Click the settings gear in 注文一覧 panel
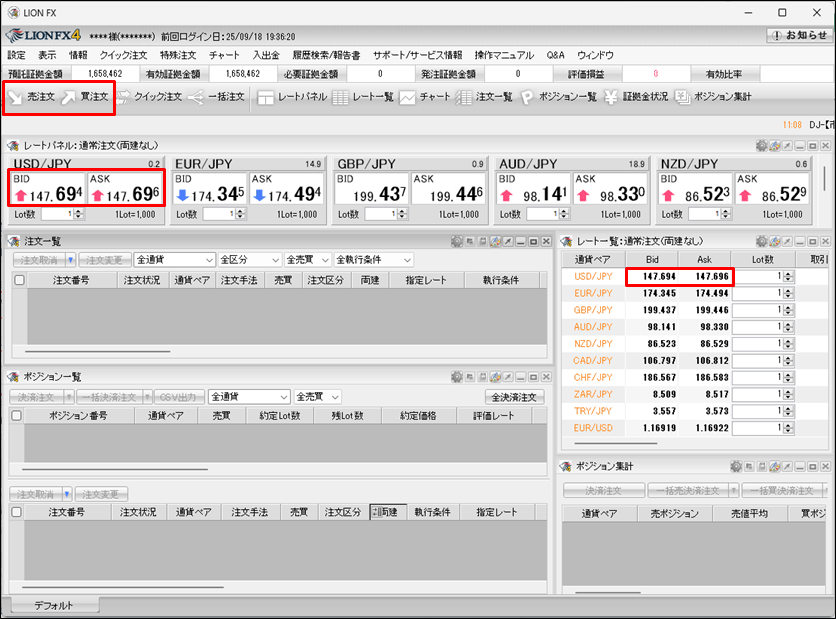Screen dimensions: 836x619 point(457,241)
